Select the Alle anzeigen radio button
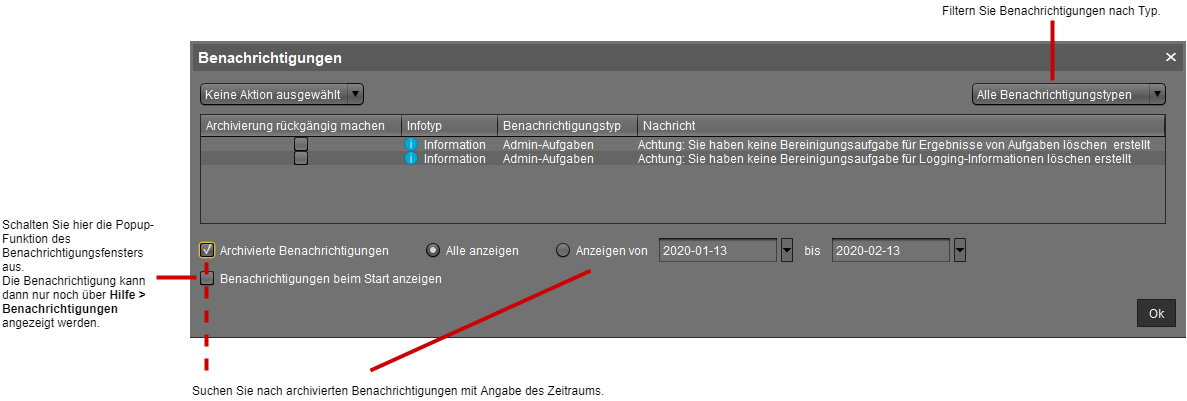The image size is (1187, 401). [433, 251]
